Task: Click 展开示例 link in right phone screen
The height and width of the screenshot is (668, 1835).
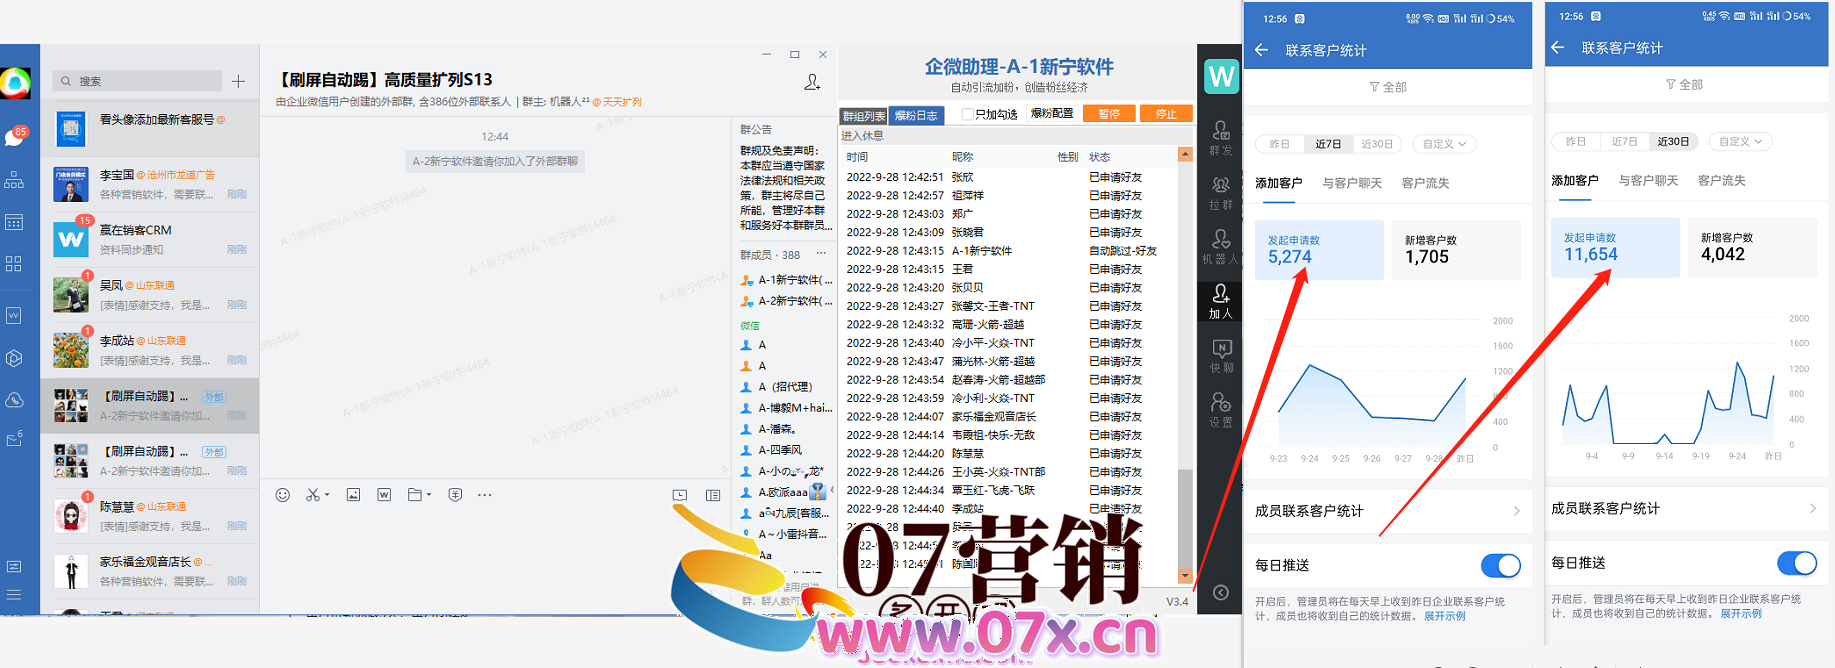Action: point(1741,614)
